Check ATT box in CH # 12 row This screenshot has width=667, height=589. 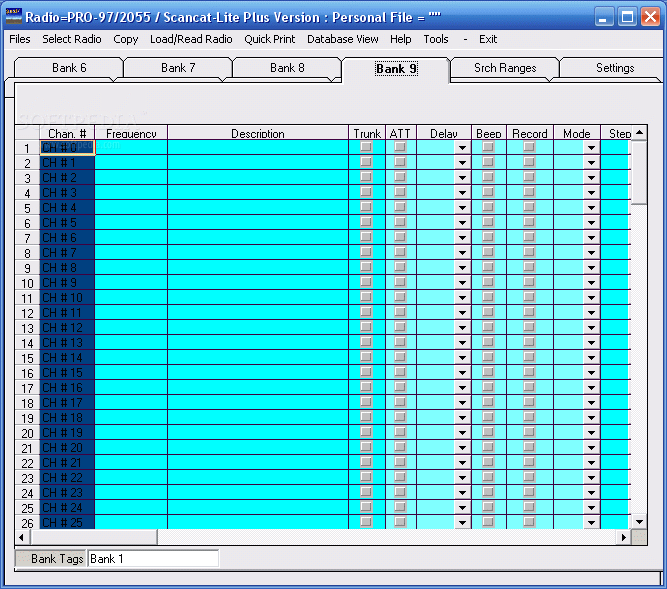coord(400,327)
